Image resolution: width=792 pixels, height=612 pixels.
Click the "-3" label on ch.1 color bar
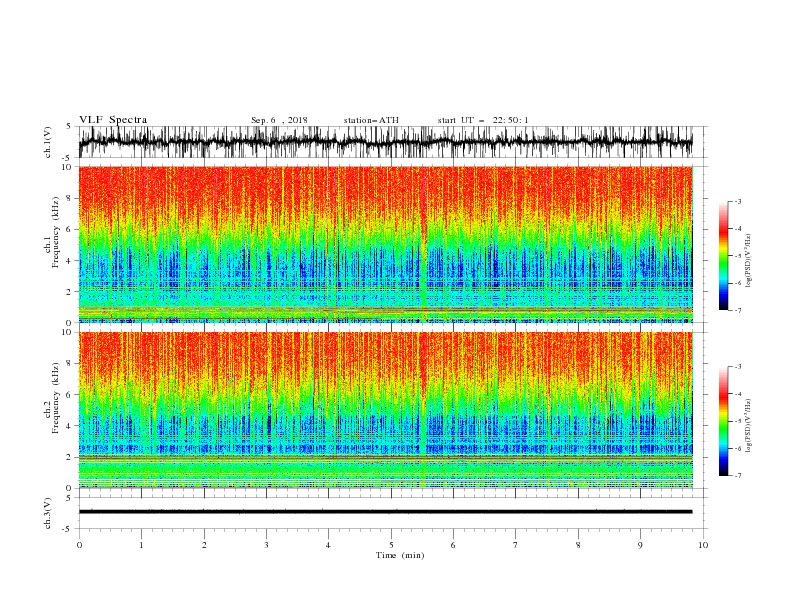click(x=738, y=201)
